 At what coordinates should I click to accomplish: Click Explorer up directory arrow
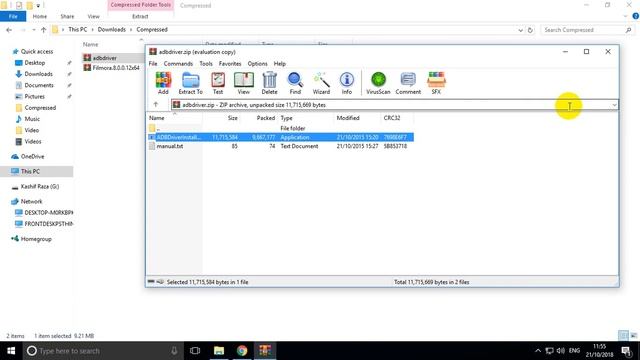(x=44, y=30)
